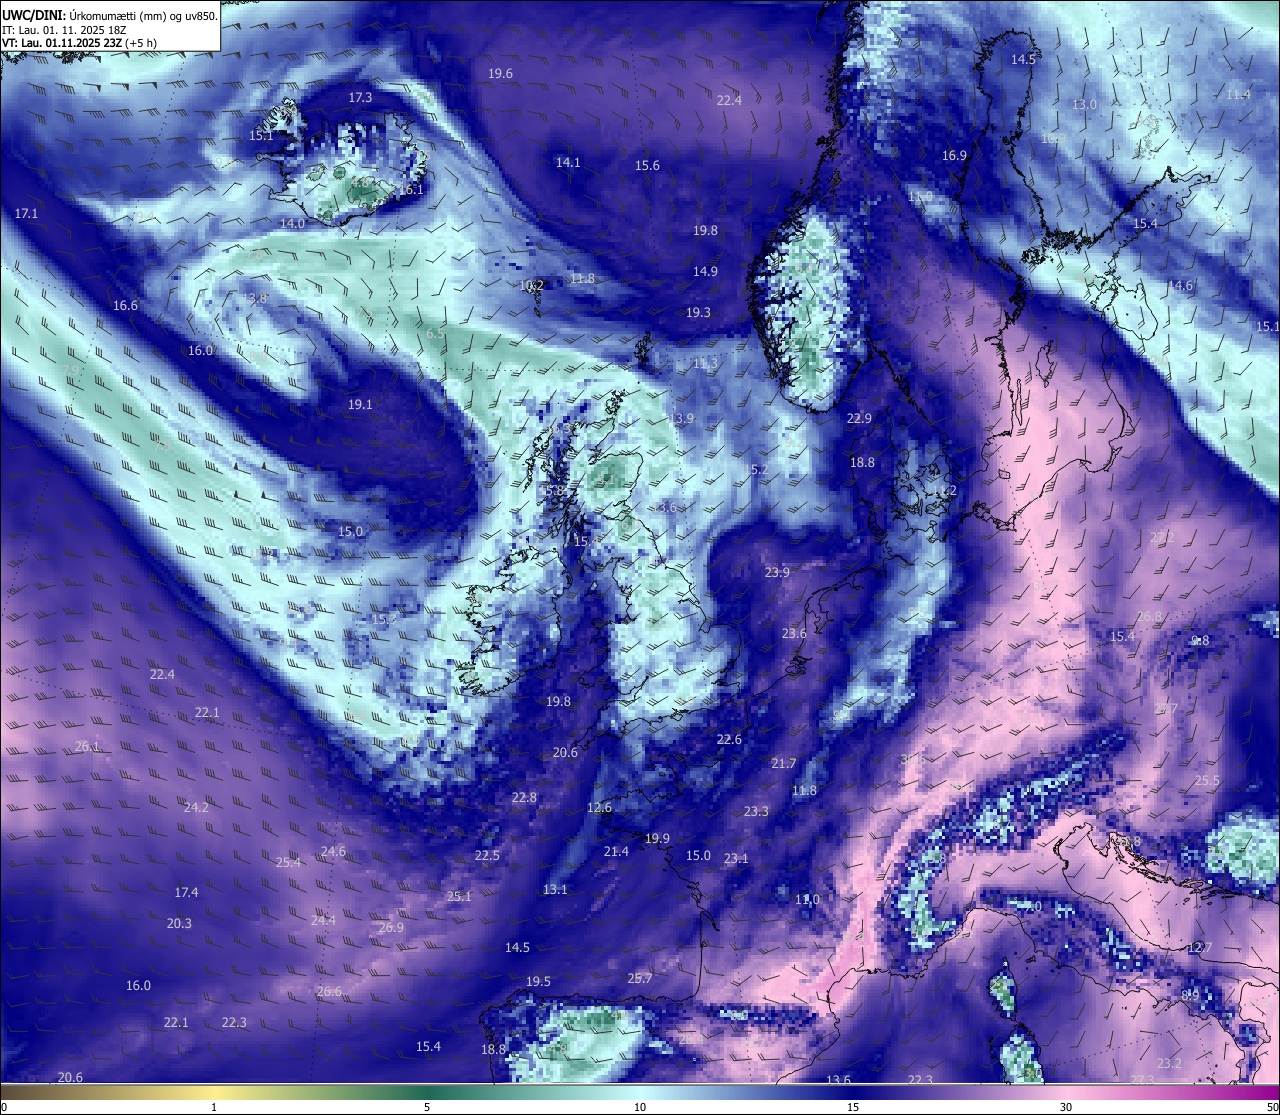Screen dimensions: 1280x1115
Task: Click the 25.1 map value
Action: tap(459, 897)
